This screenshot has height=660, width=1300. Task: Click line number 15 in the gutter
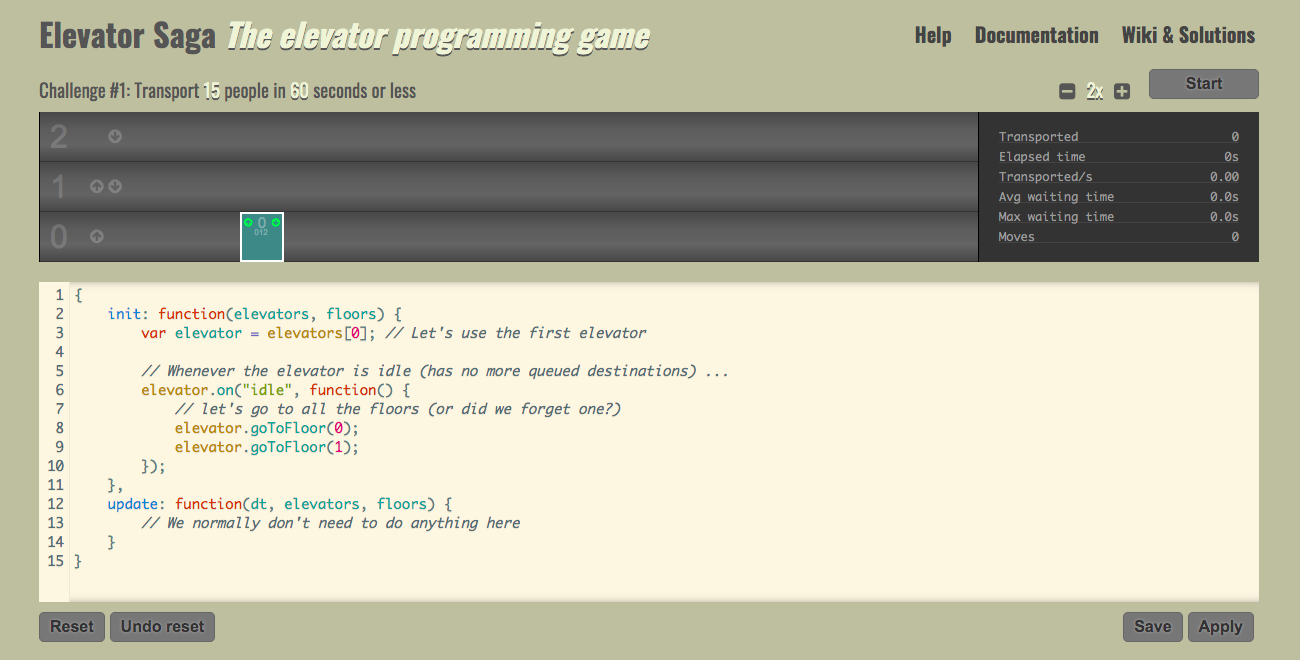pos(56,561)
